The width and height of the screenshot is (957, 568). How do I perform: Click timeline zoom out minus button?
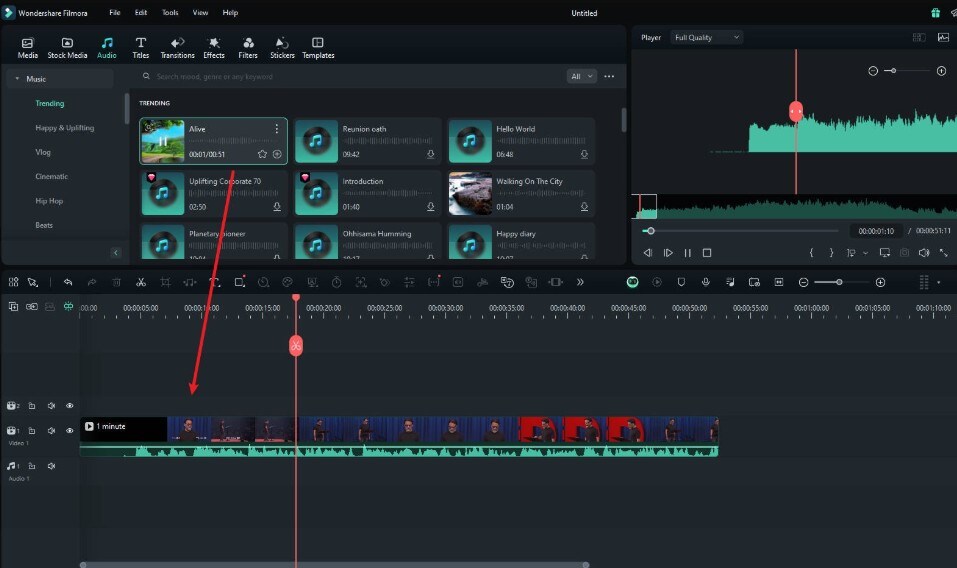tap(803, 282)
